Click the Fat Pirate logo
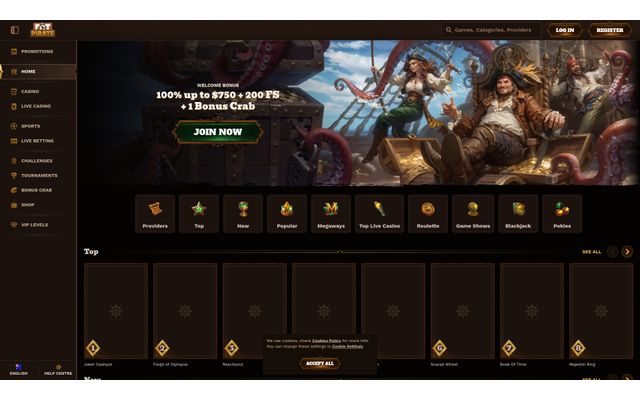Screen dimensions: 640x400 (x=43, y=30)
